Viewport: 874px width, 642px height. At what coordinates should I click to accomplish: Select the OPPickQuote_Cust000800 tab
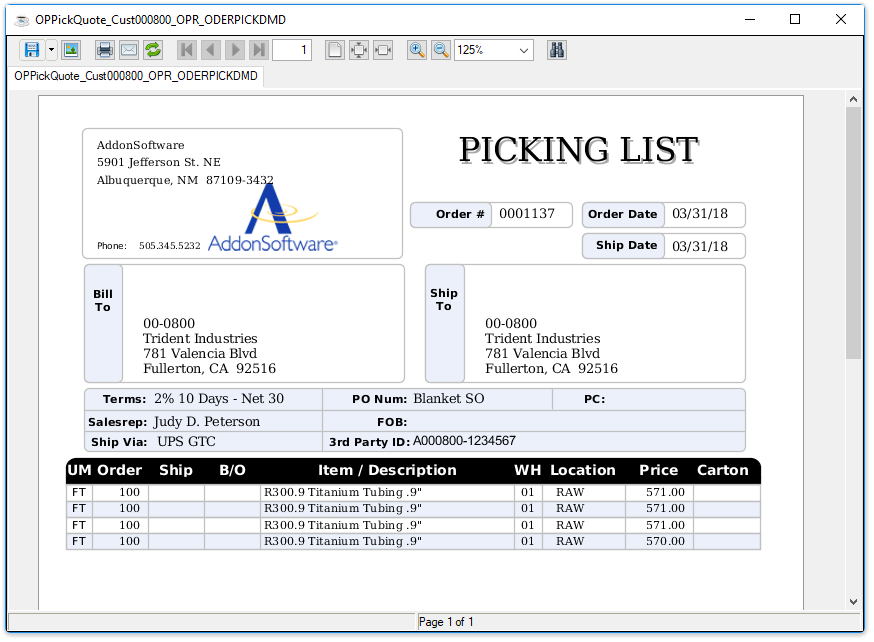pos(136,76)
